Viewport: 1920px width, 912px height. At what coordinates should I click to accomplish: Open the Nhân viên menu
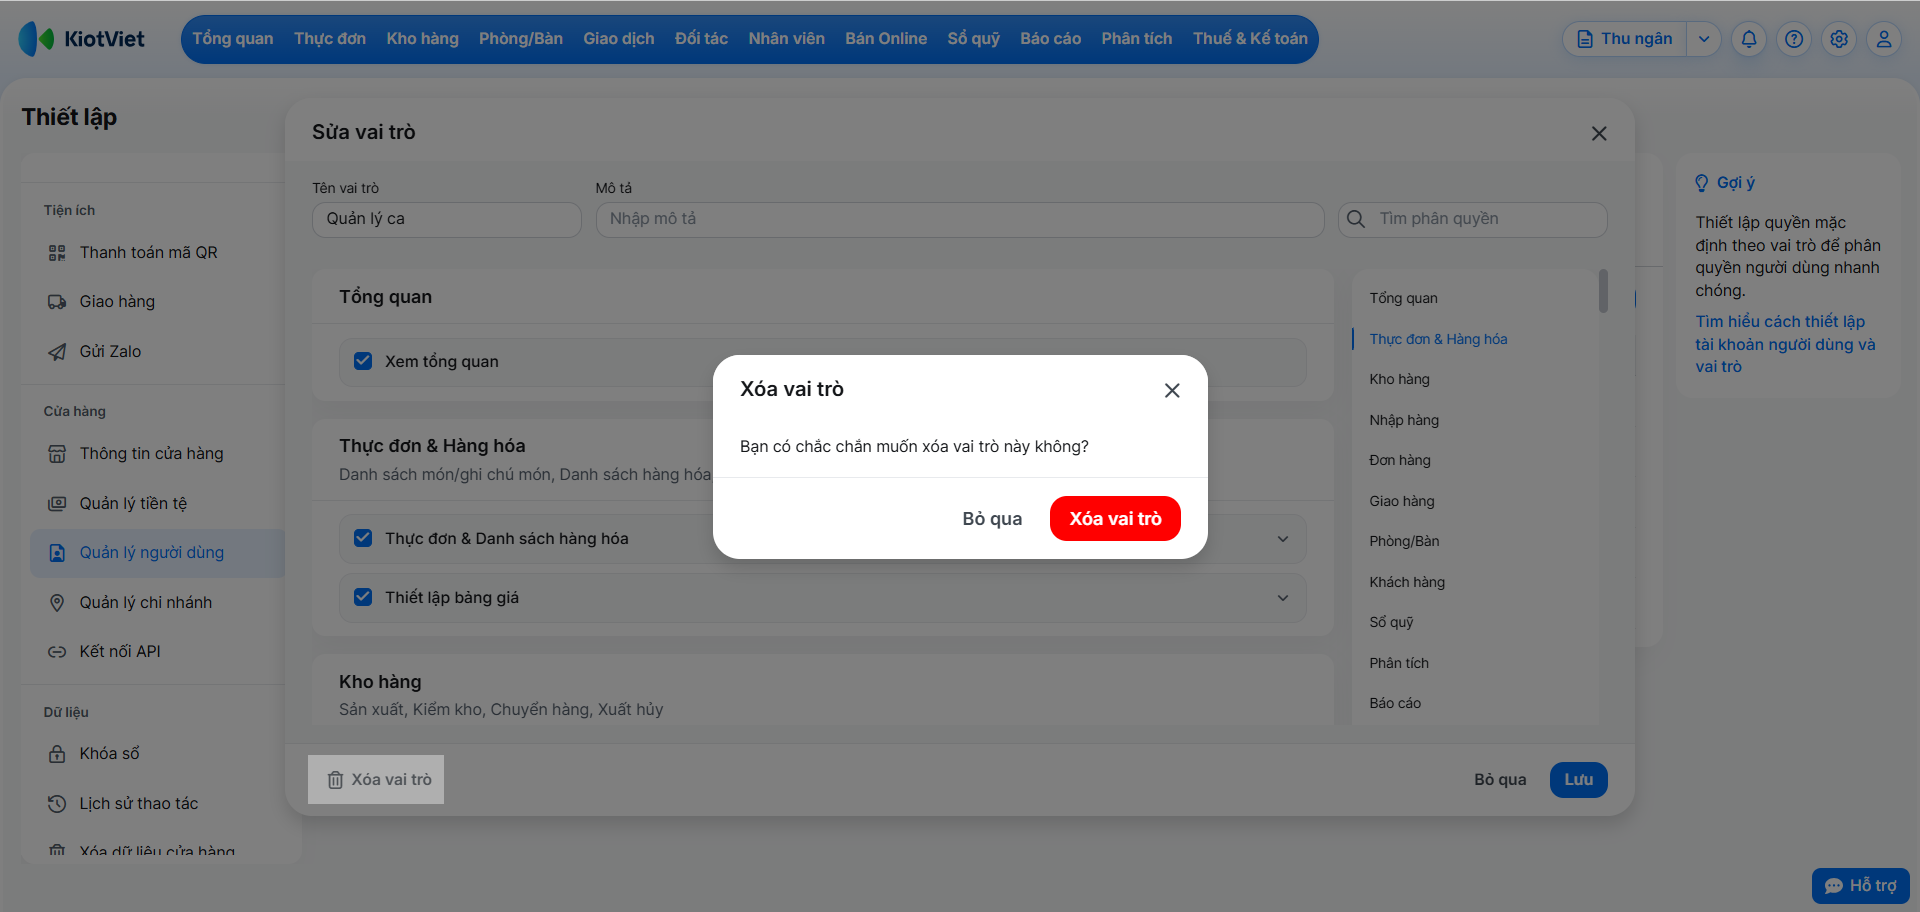pyautogui.click(x=787, y=39)
